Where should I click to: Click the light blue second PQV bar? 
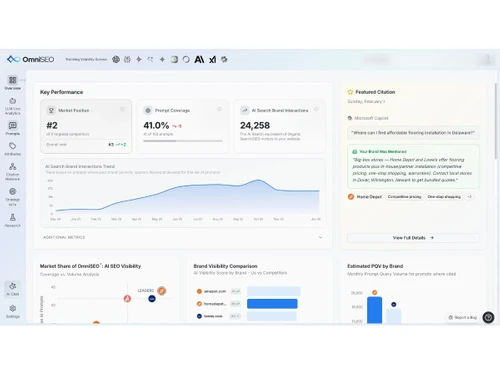[x=394, y=316]
